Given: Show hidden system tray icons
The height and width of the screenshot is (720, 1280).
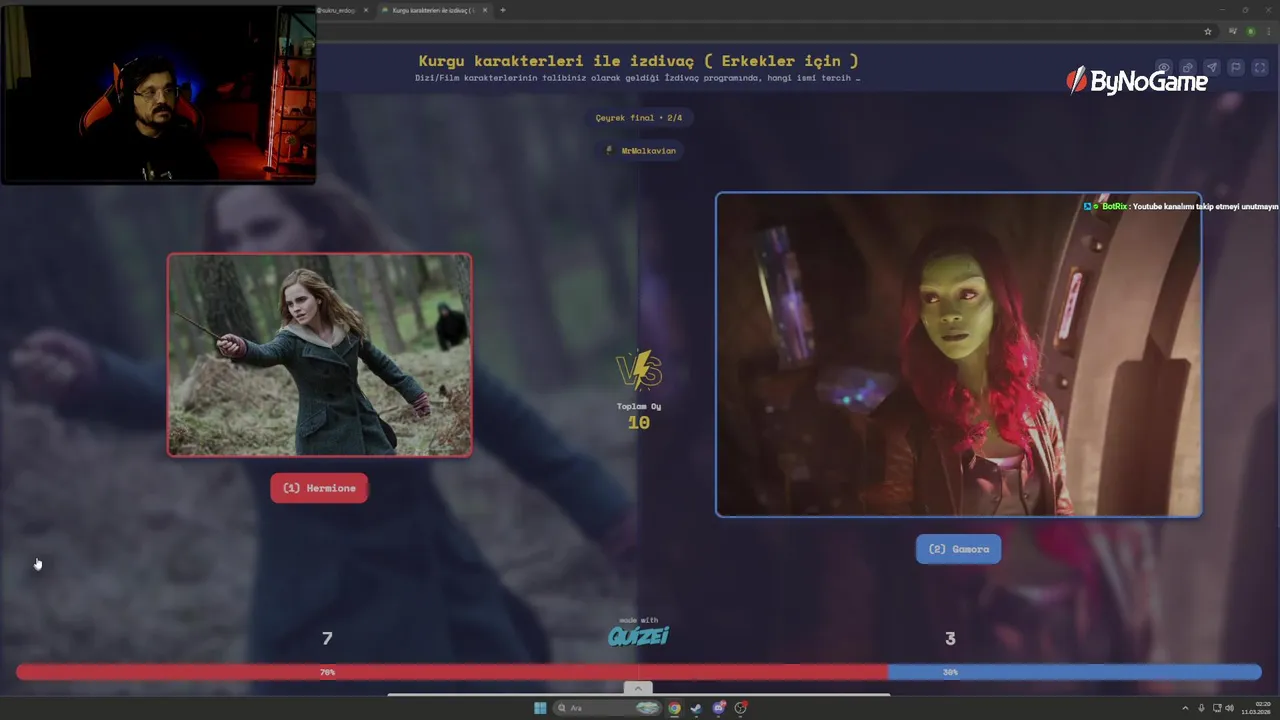Looking at the screenshot, I should [x=1185, y=708].
